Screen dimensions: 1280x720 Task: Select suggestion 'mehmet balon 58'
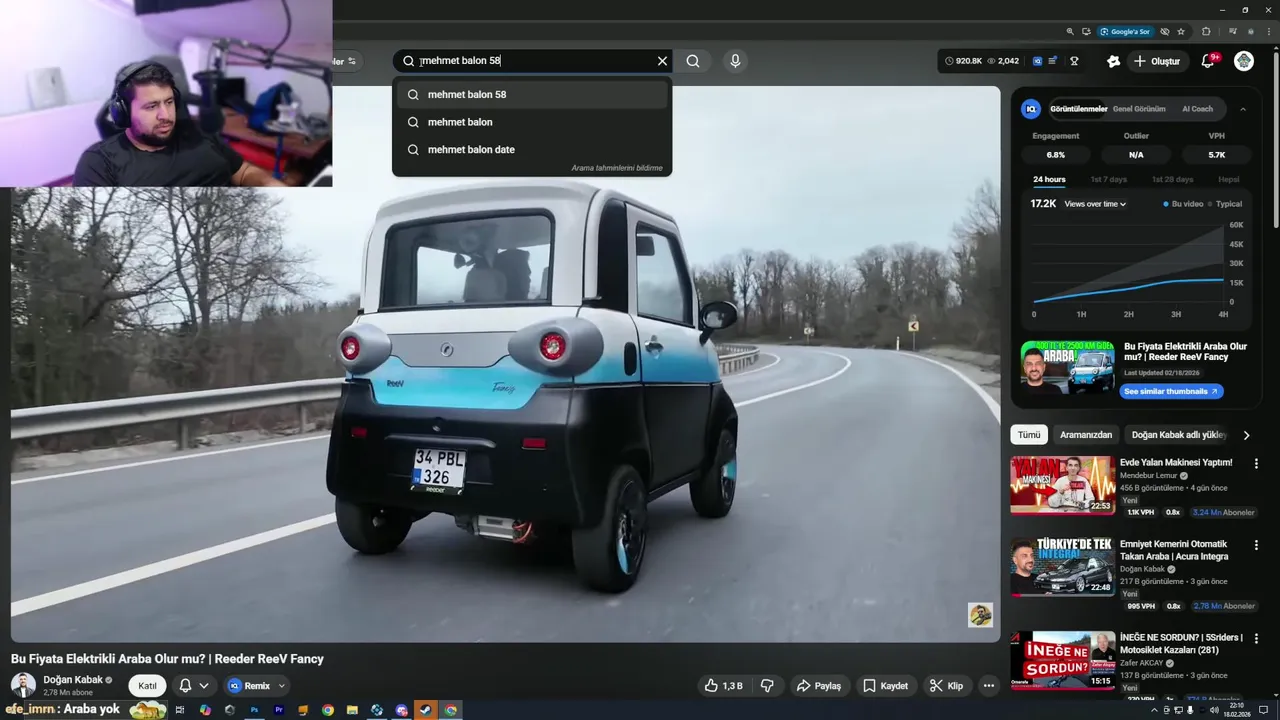click(532, 94)
